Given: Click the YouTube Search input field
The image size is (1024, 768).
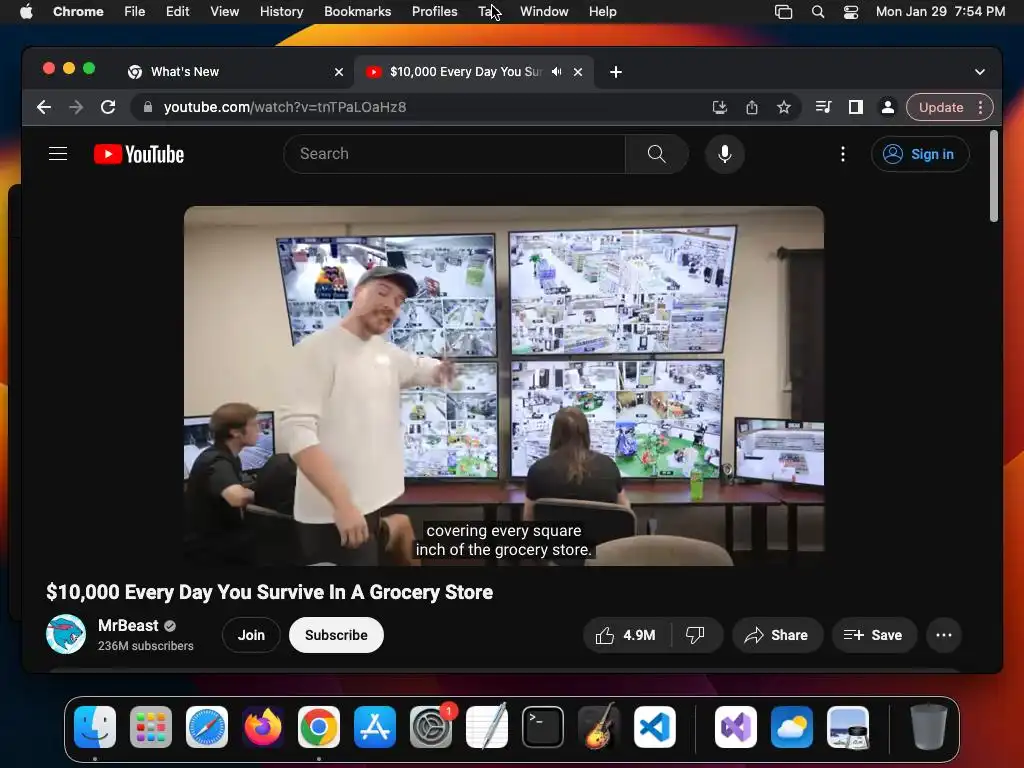Looking at the screenshot, I should pos(455,154).
